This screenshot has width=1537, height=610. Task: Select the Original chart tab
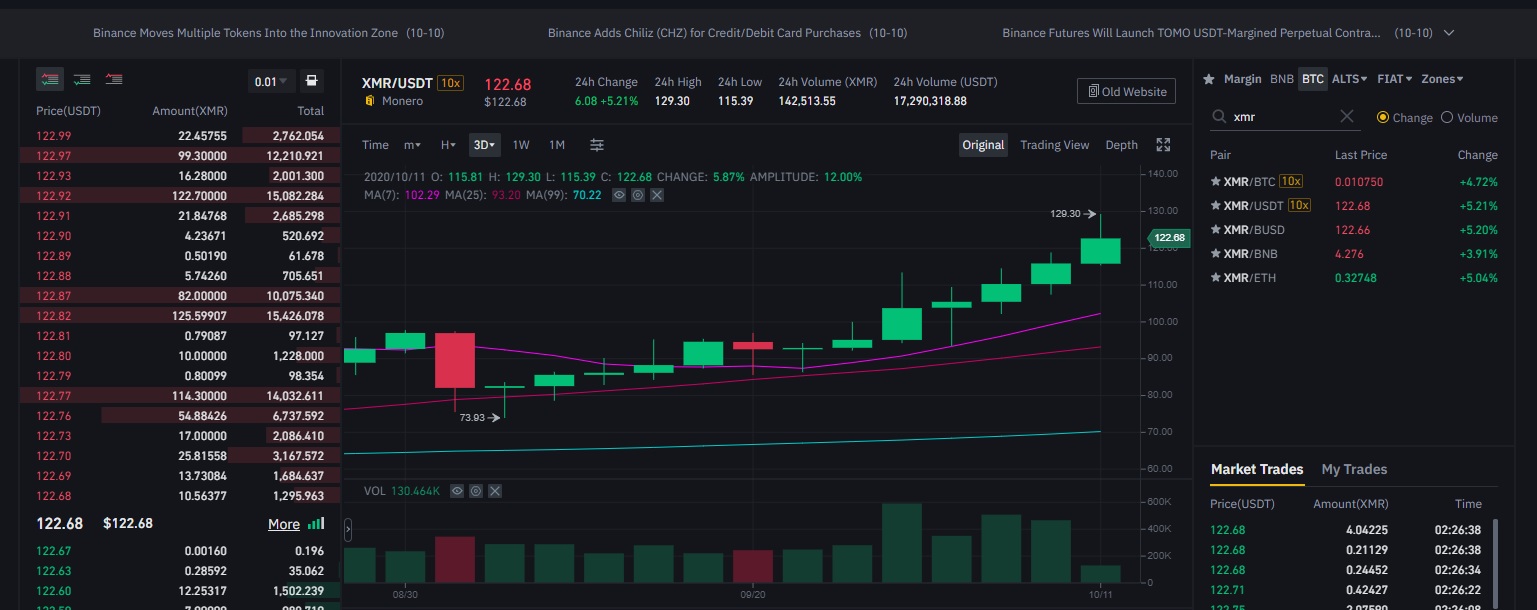(983, 145)
